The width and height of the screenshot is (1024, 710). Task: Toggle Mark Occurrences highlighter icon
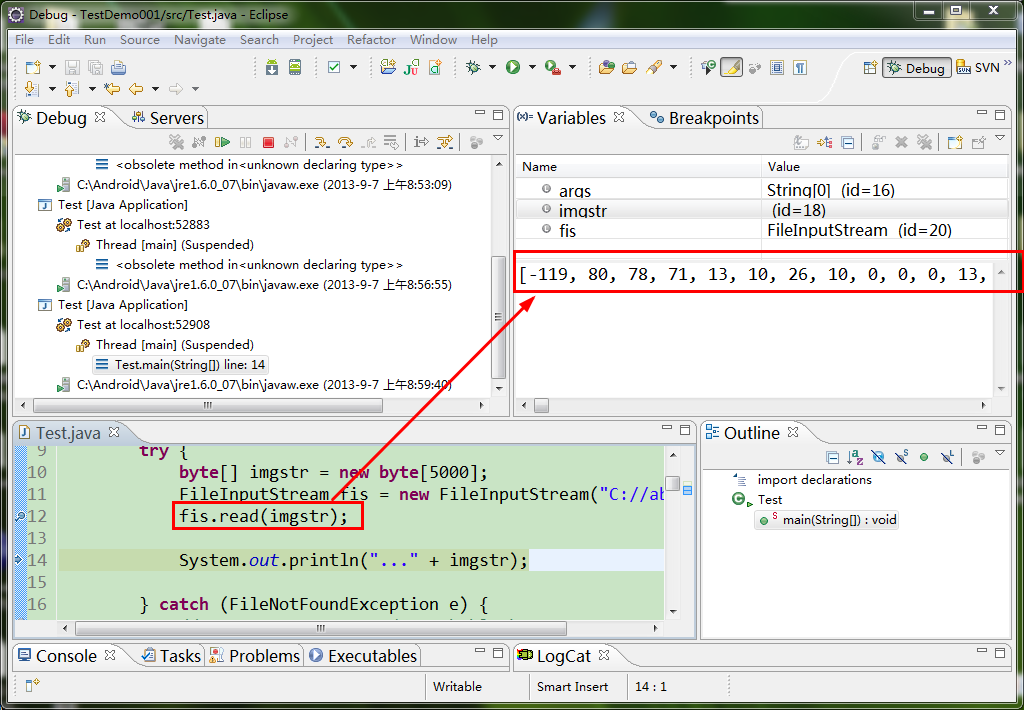pos(731,67)
